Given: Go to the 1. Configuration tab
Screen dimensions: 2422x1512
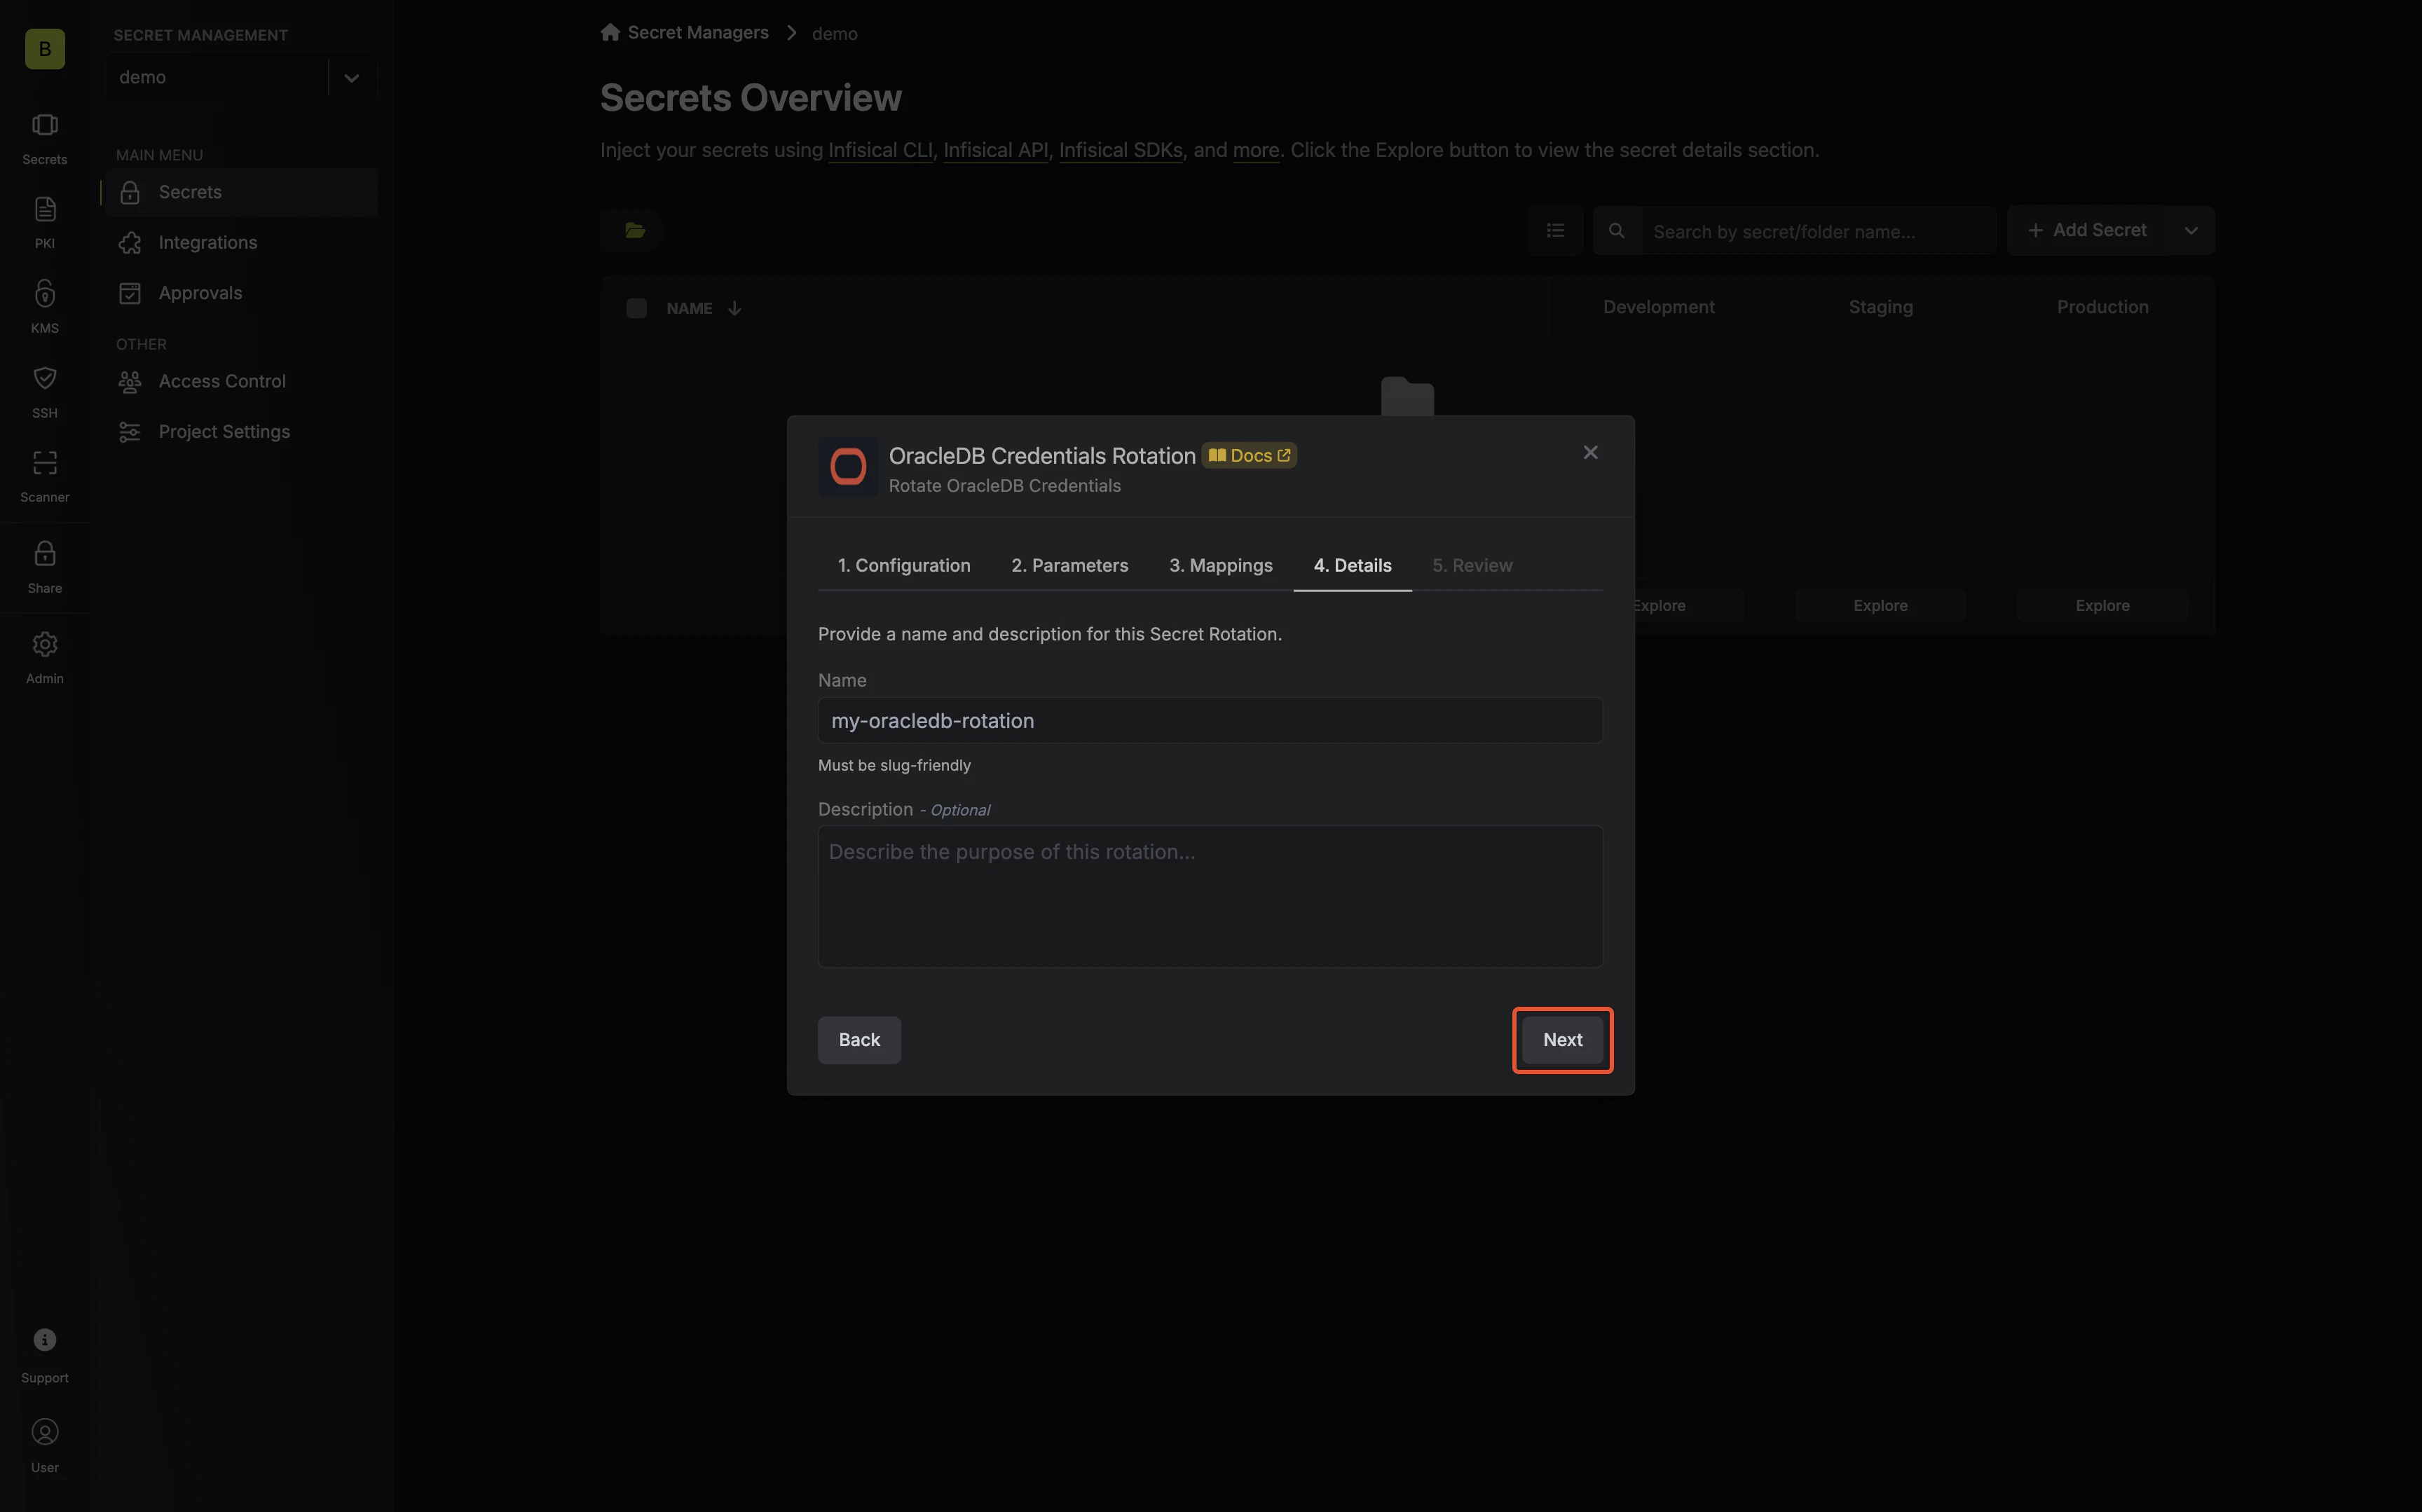Looking at the screenshot, I should [904, 566].
